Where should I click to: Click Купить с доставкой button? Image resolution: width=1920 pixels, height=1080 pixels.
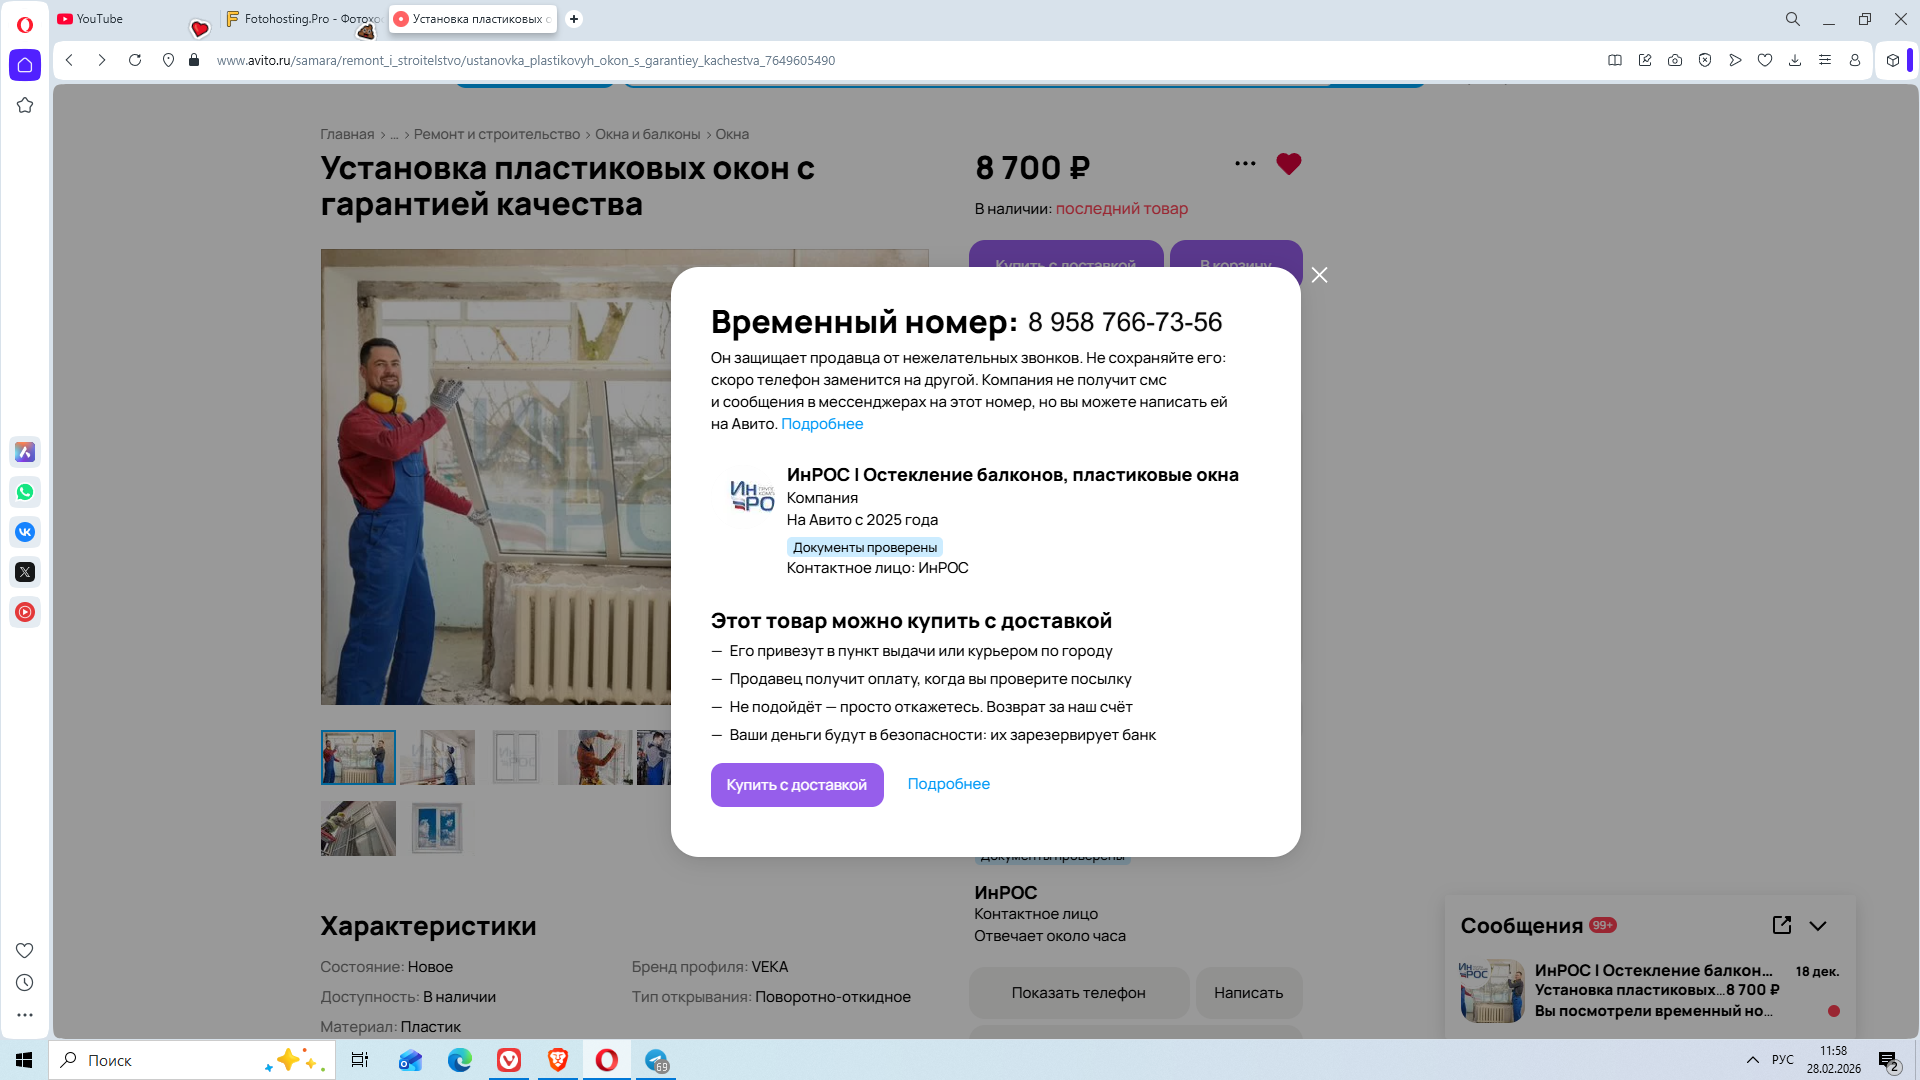(797, 785)
